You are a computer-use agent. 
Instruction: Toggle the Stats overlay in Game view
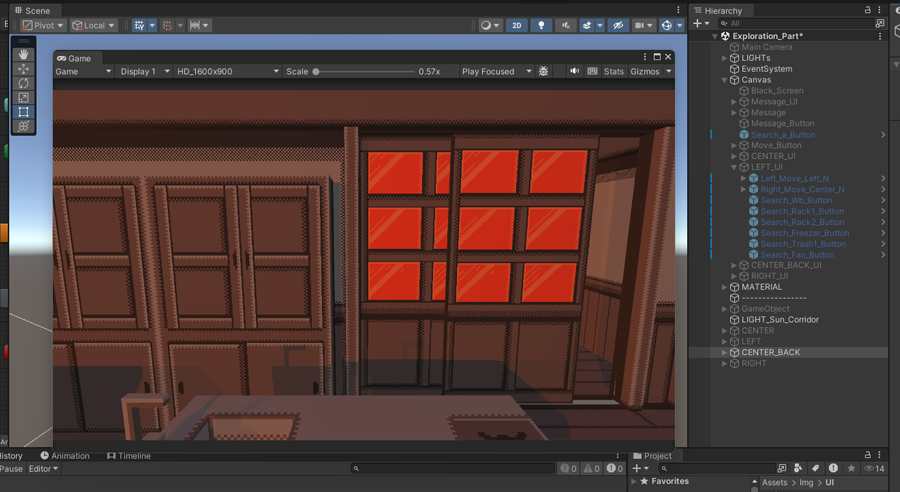point(613,72)
